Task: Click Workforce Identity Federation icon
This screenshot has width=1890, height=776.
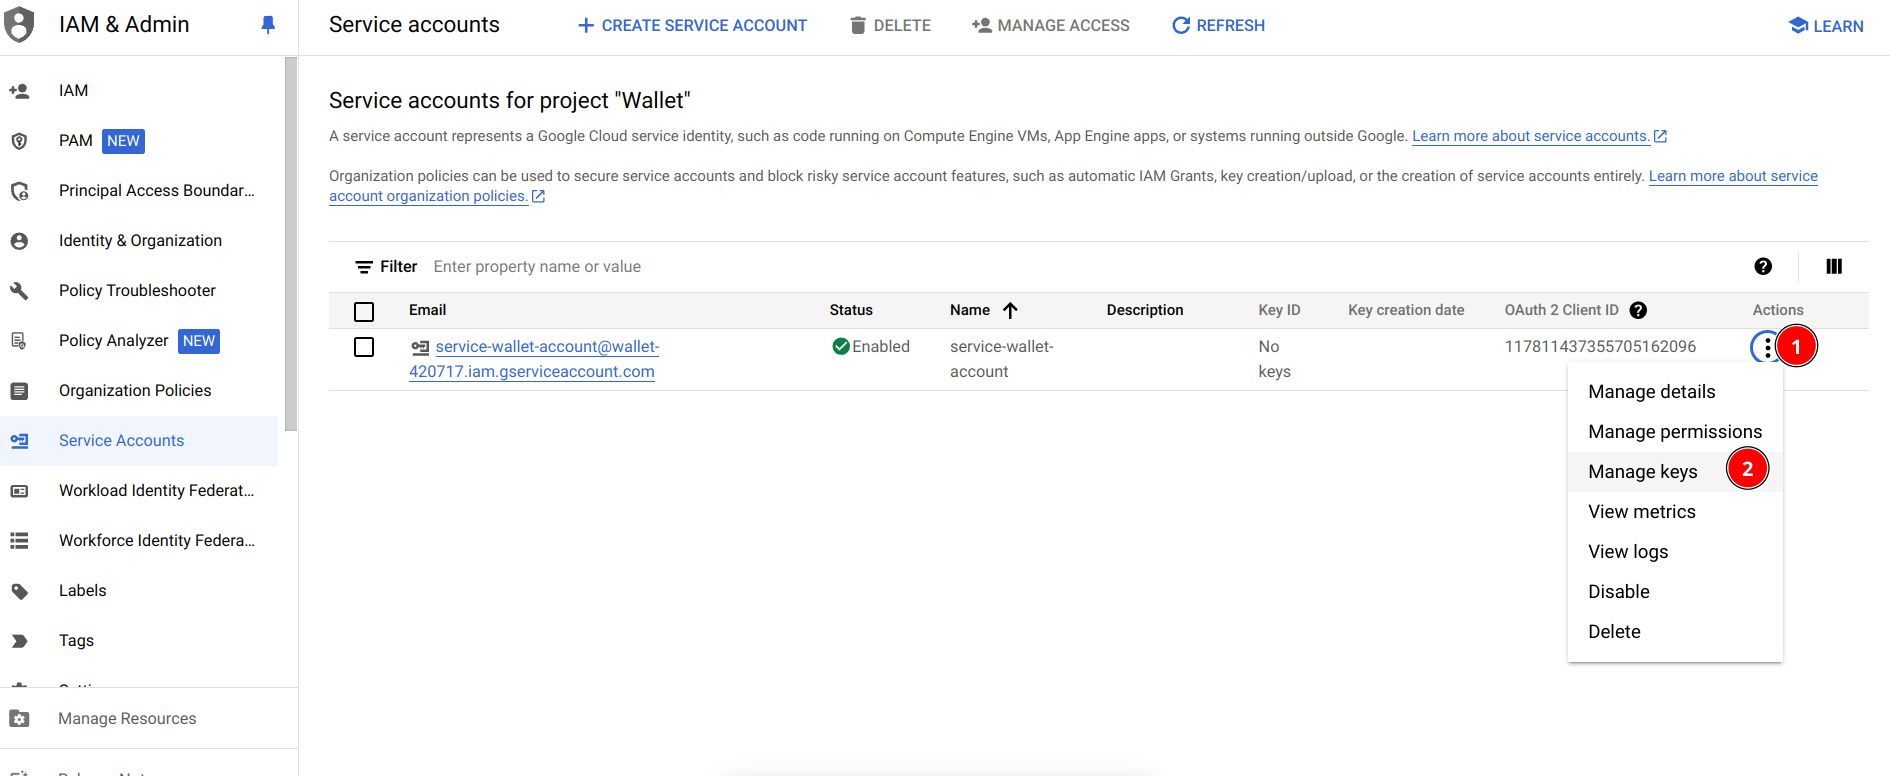Action: point(19,541)
